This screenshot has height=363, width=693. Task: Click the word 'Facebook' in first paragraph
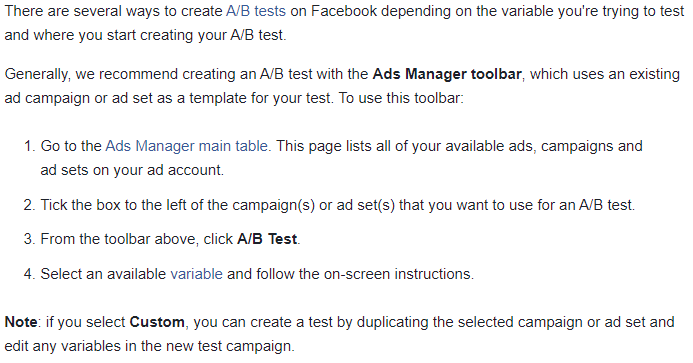tap(344, 11)
